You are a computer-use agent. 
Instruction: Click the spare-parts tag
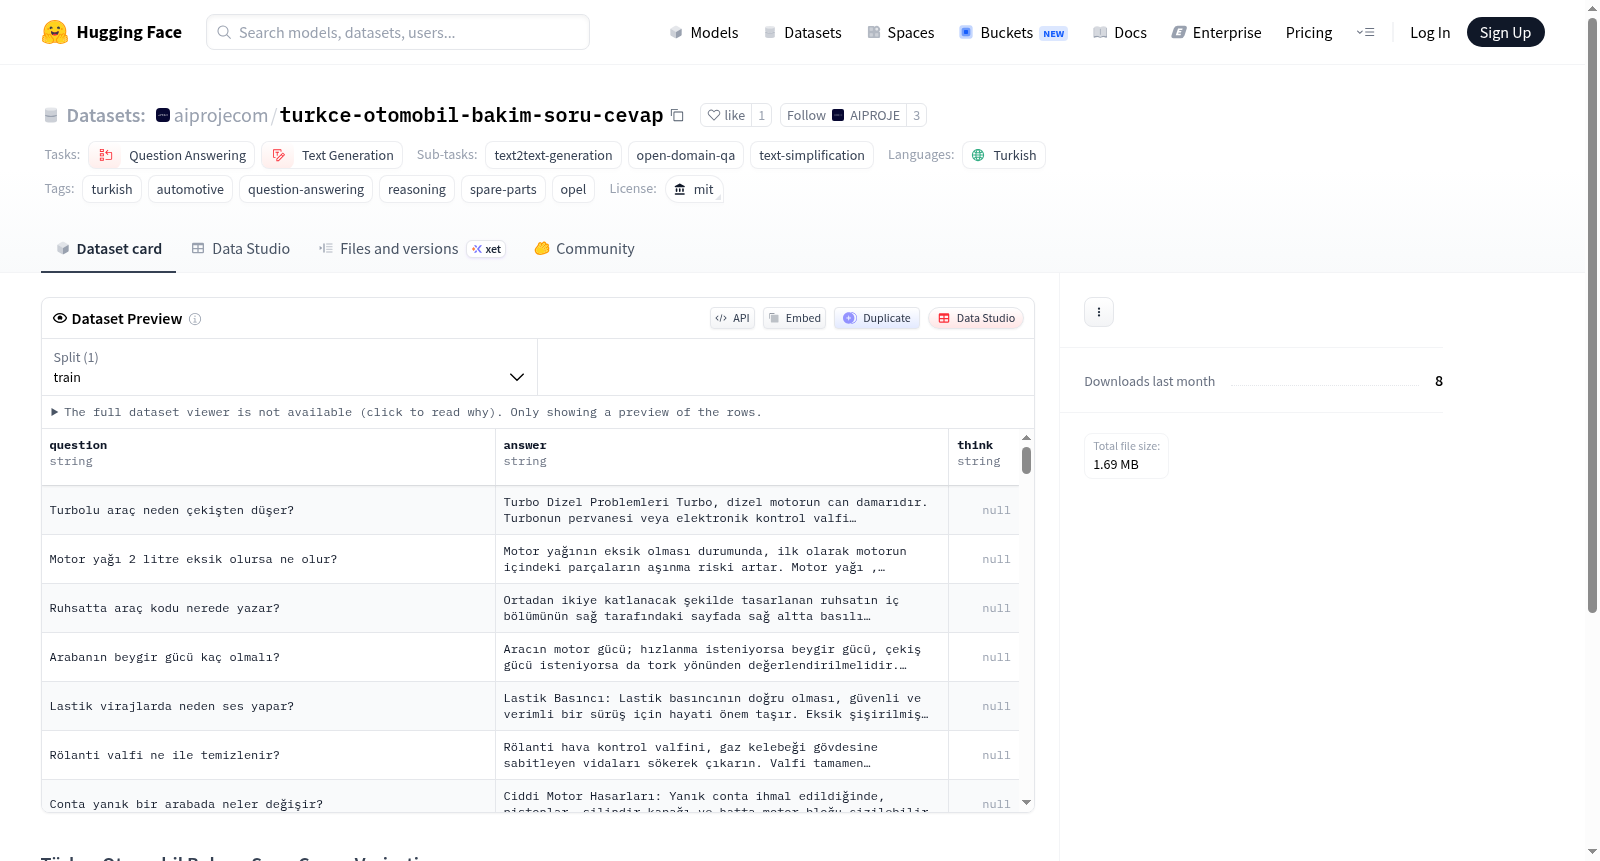tap(503, 189)
